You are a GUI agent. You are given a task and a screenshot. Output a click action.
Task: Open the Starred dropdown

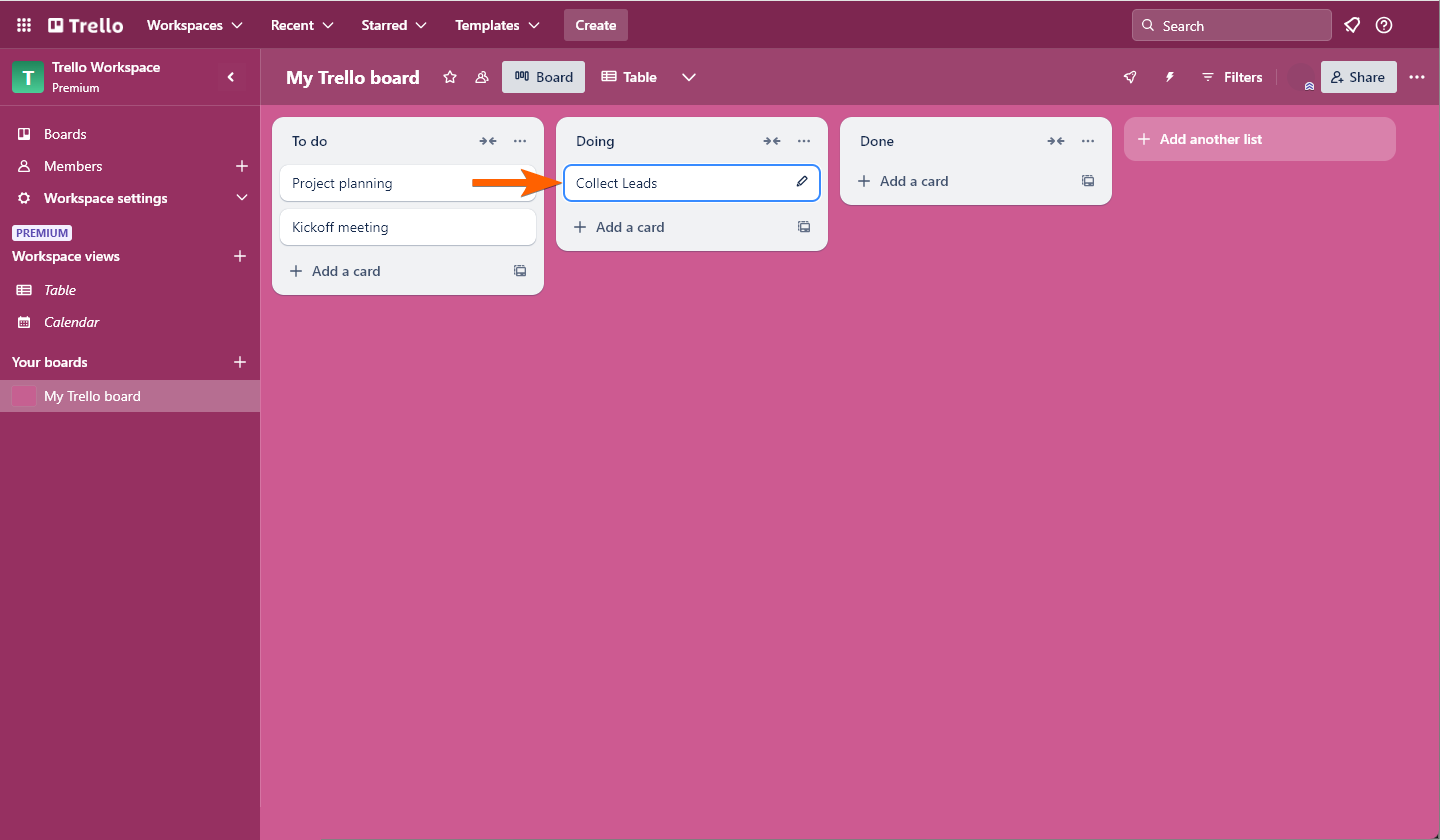pyautogui.click(x=394, y=25)
